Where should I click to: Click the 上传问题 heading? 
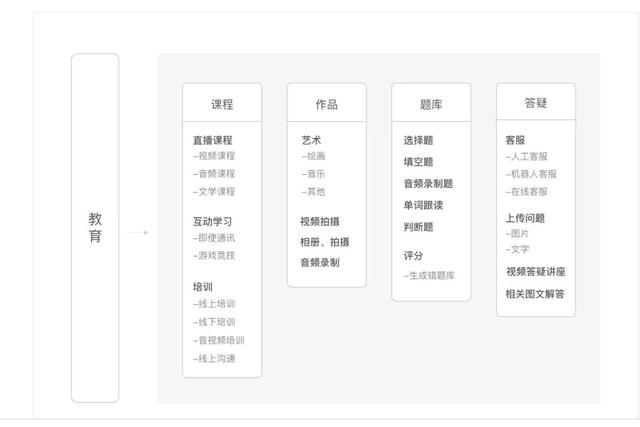pyautogui.click(x=525, y=218)
